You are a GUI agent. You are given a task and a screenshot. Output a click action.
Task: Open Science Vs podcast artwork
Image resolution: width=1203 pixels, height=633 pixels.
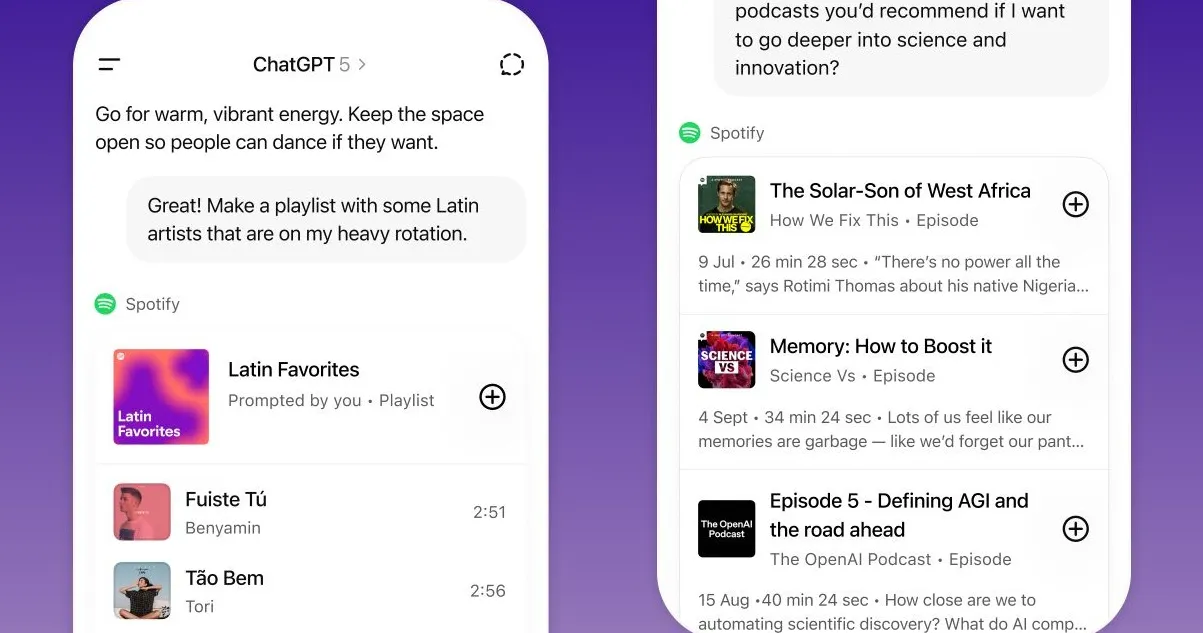(726, 360)
